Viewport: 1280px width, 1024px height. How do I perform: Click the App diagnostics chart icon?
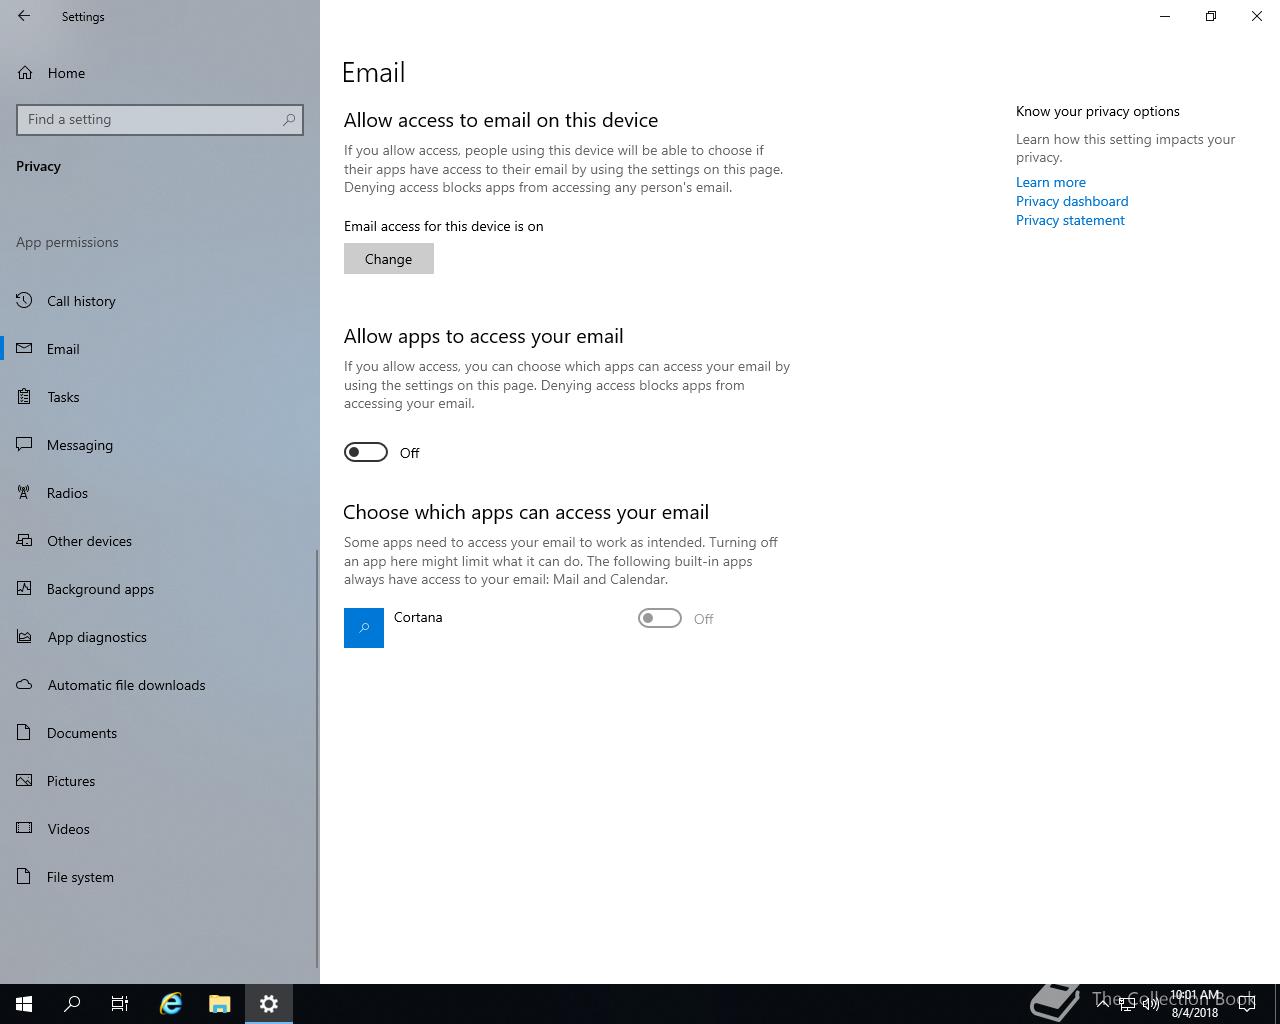pos(25,636)
